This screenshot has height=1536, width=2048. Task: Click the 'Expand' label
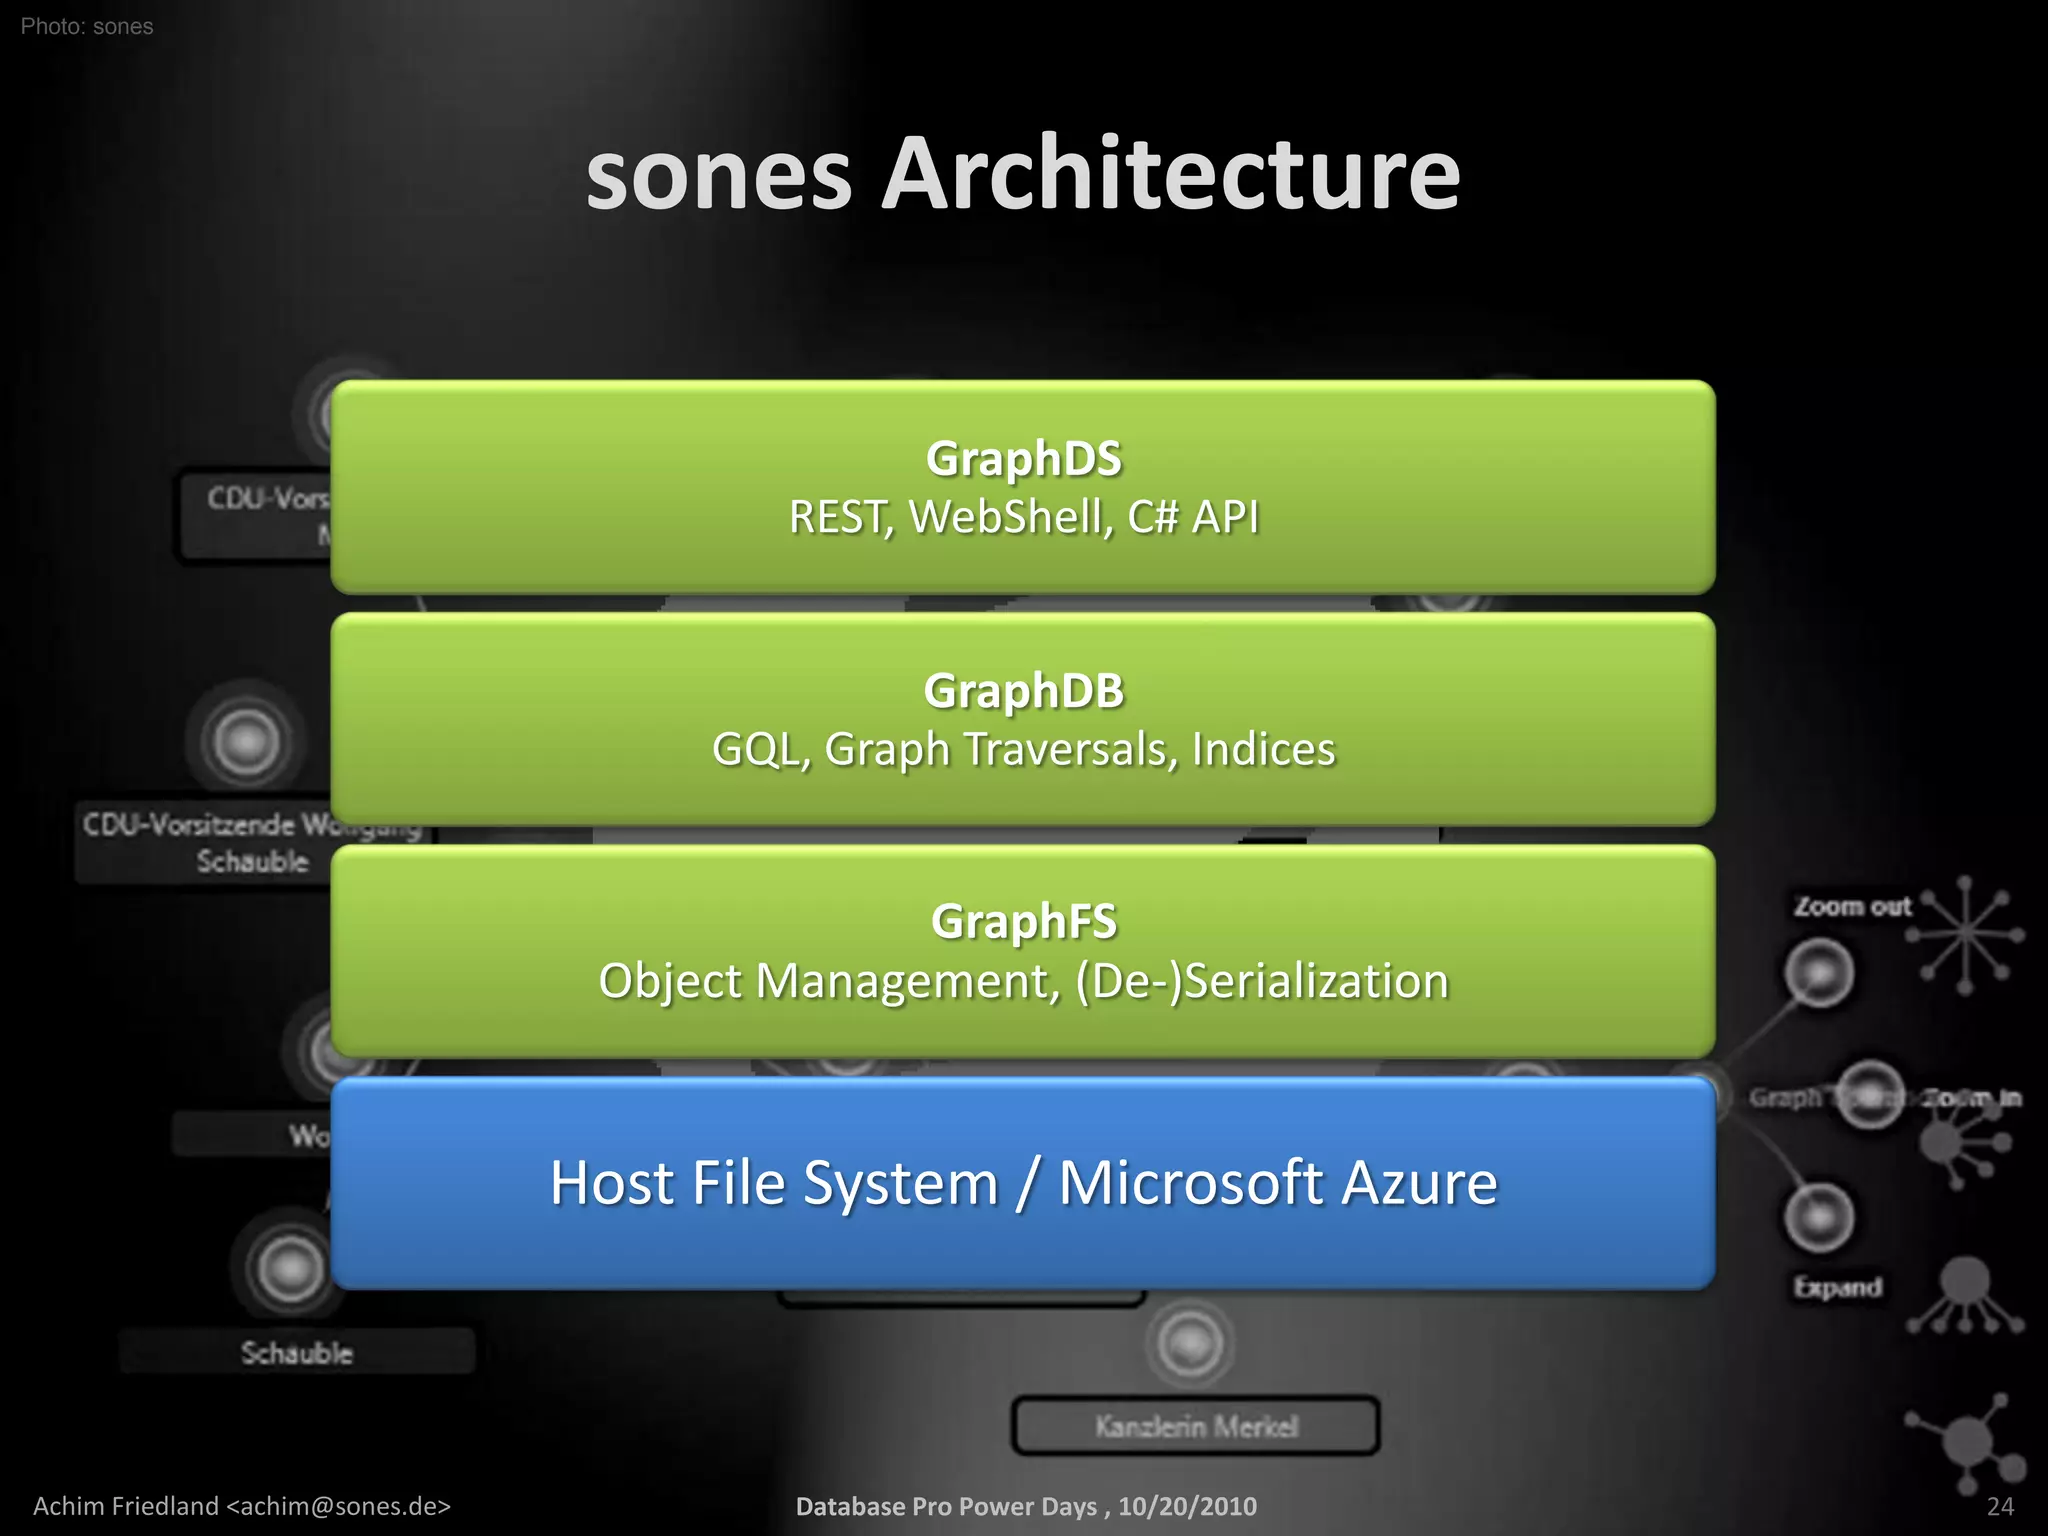[1837, 1287]
